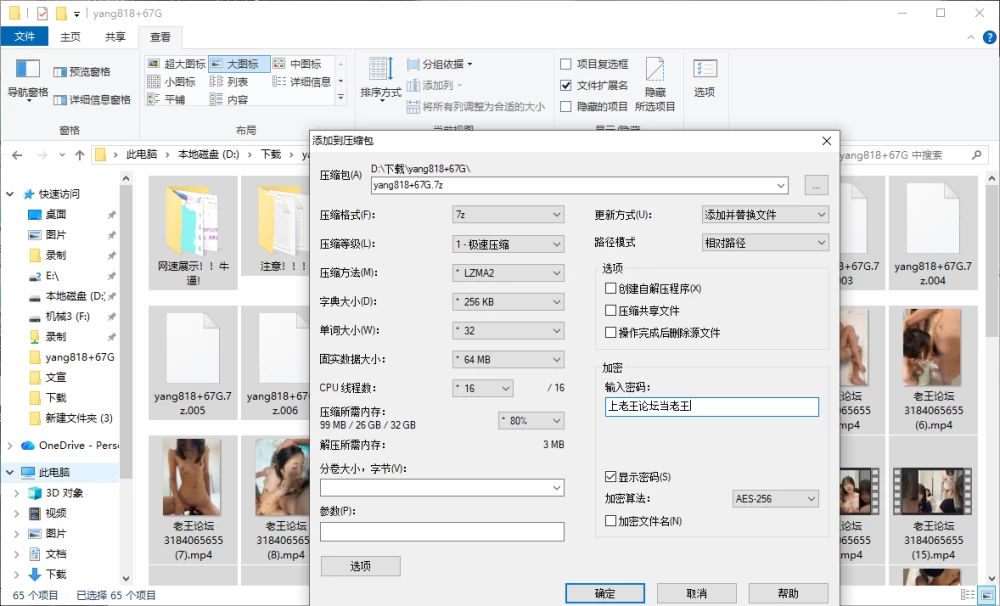Image resolution: width=1000 pixels, height=606 pixels.
Task: Open Folder Options (选项) in ribbon
Action: (x=704, y=78)
